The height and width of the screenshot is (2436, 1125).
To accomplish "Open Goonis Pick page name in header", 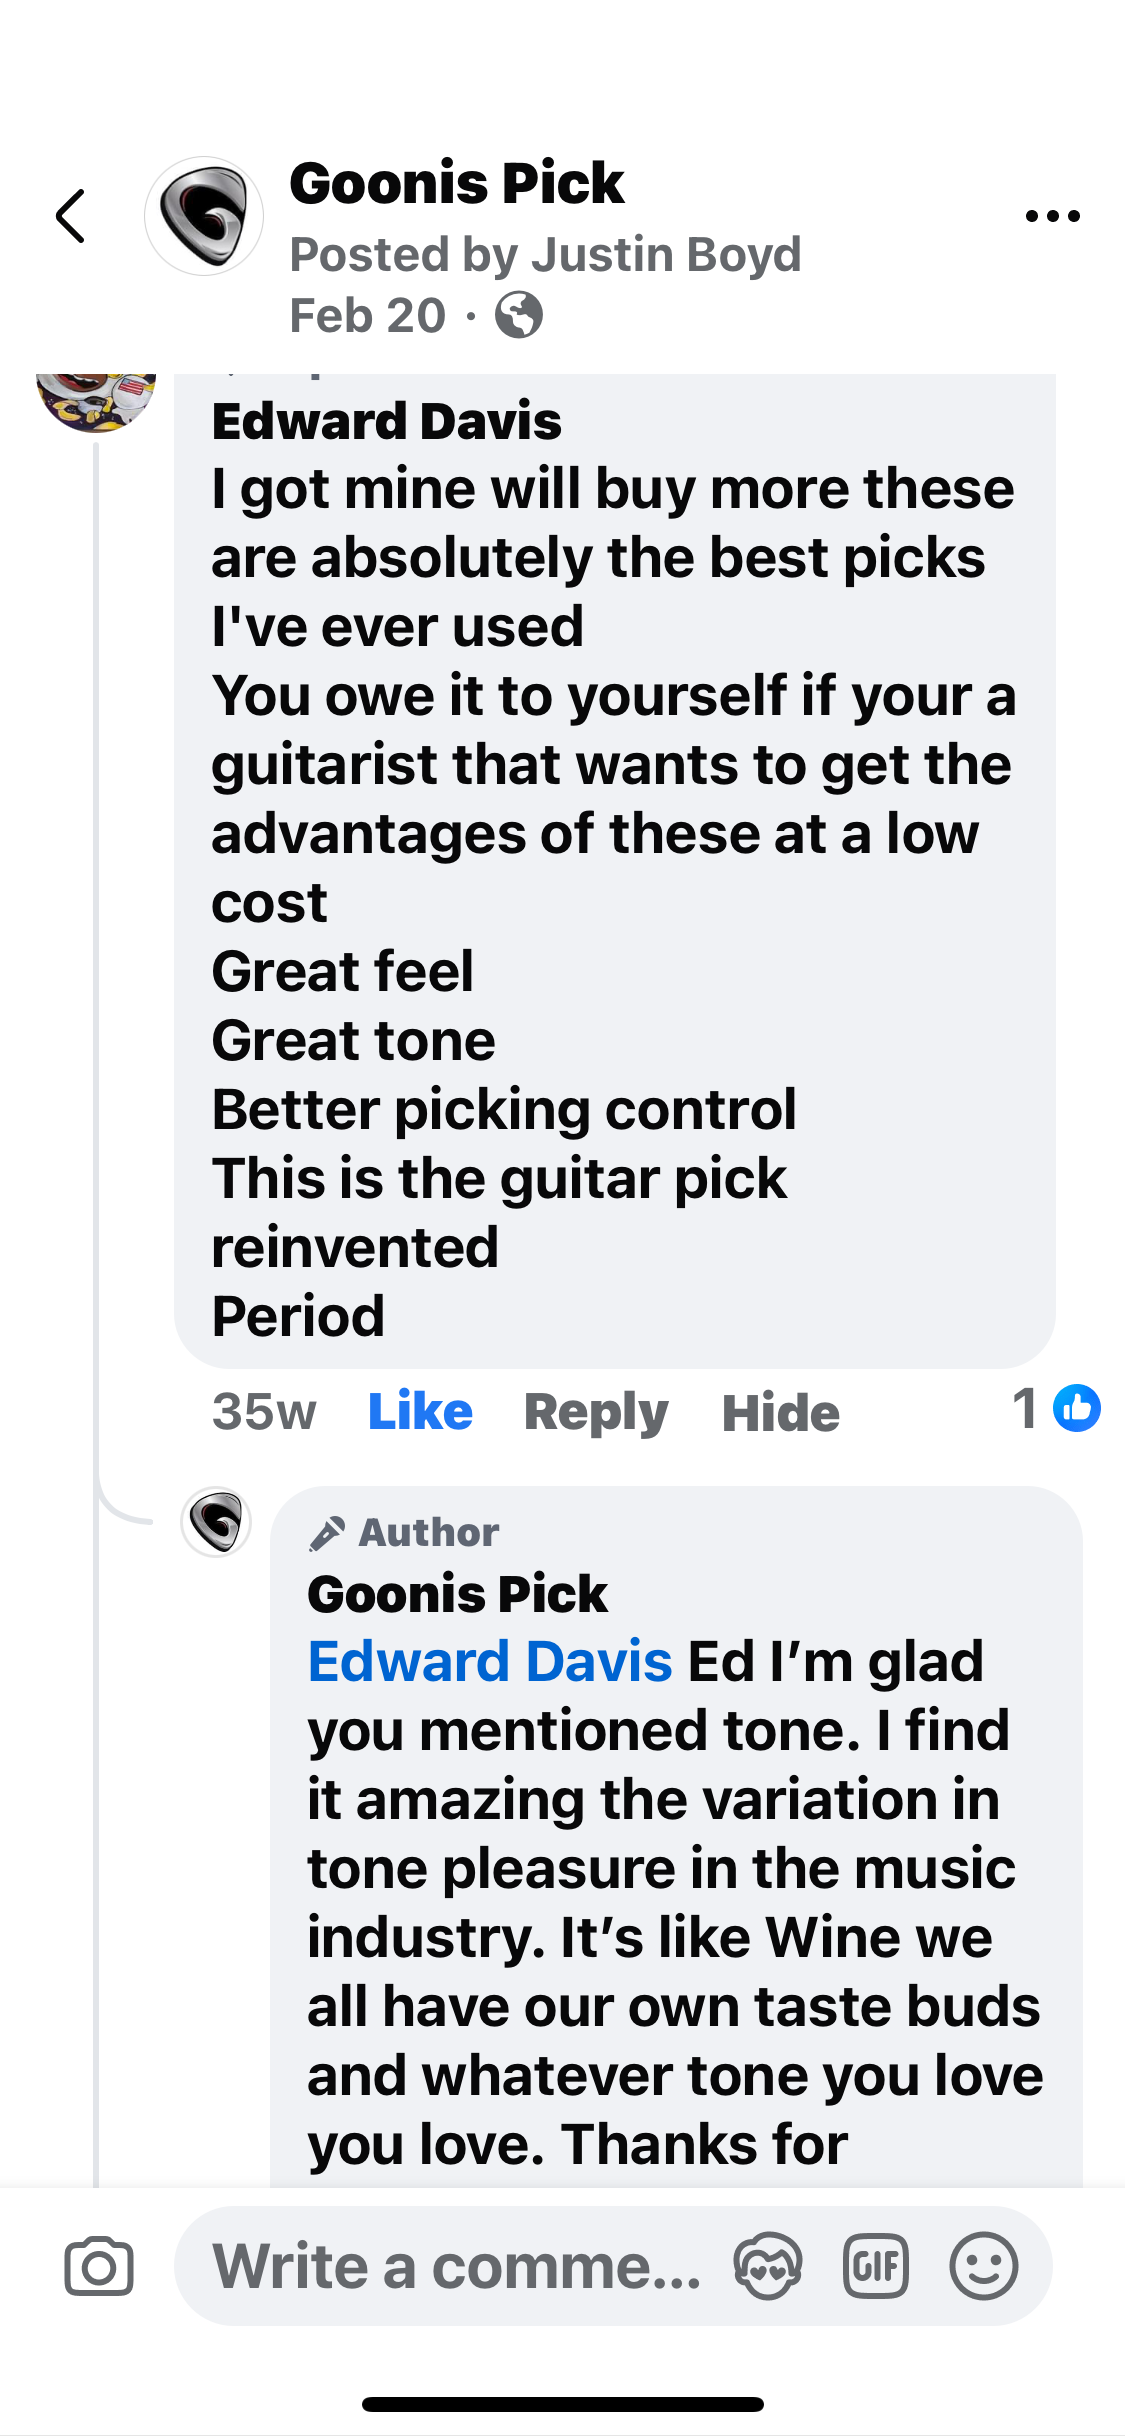I will click(456, 184).
